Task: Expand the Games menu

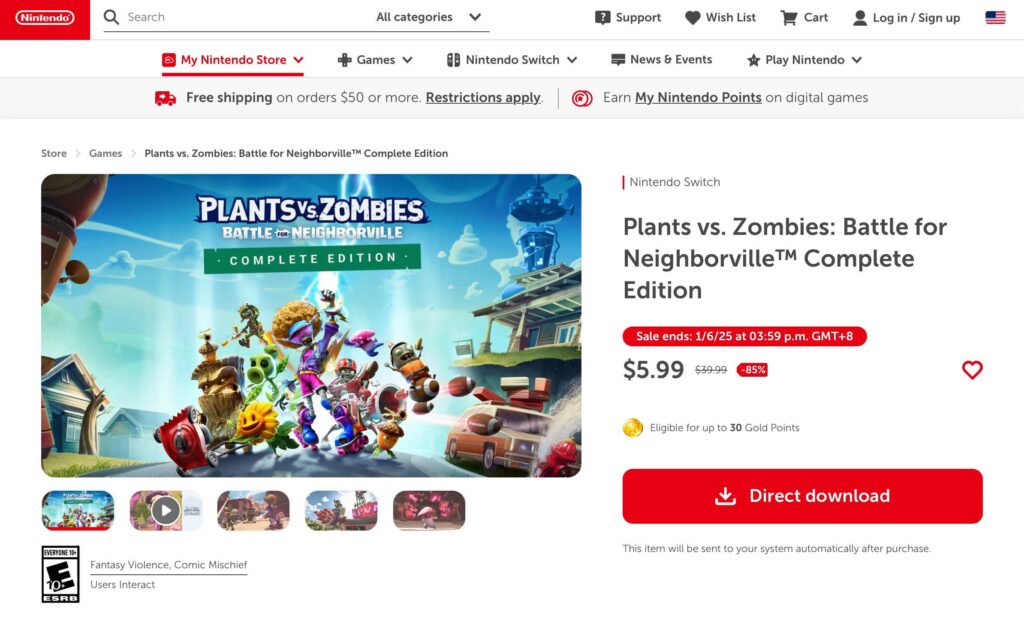Action: point(375,60)
